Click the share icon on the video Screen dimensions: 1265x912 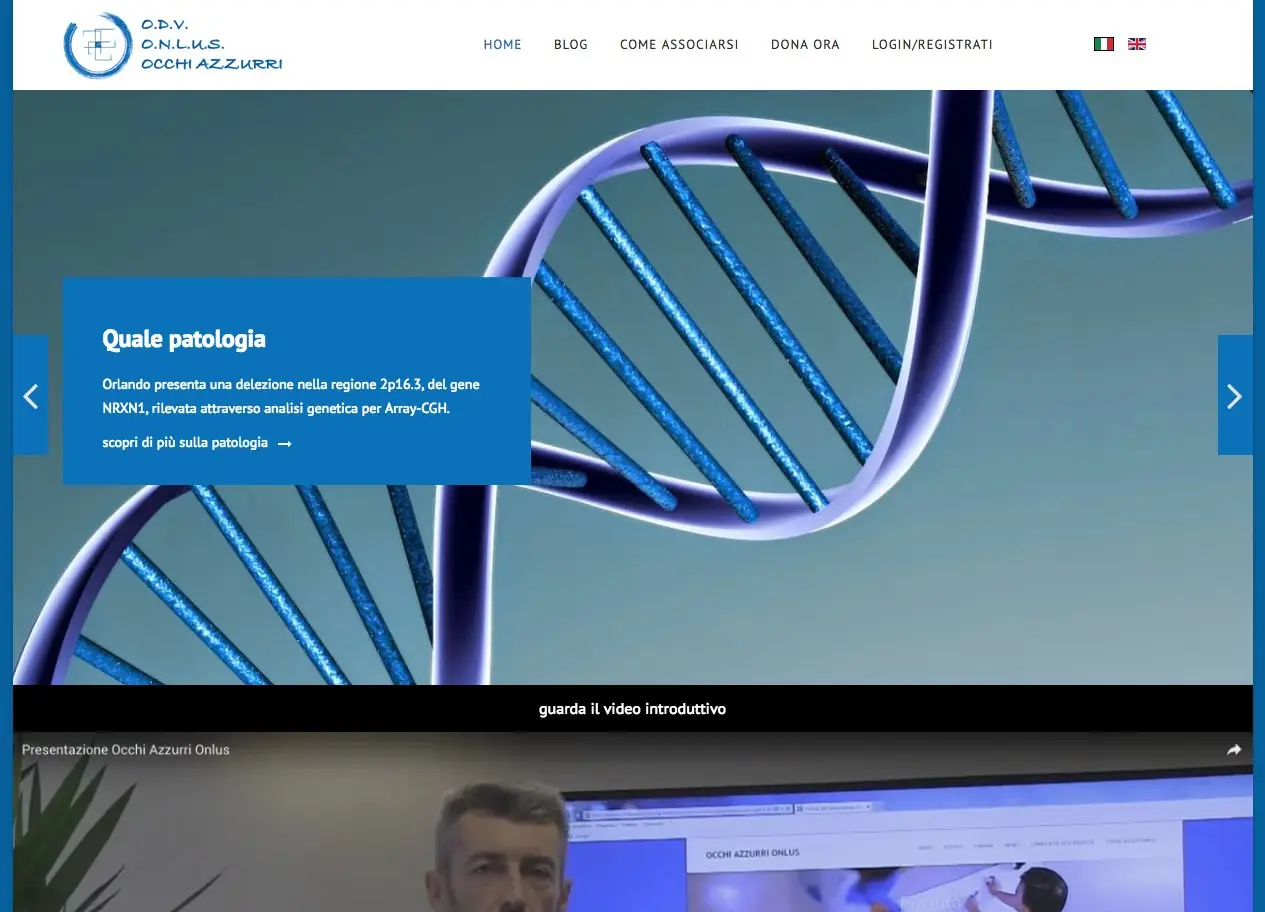(1234, 750)
